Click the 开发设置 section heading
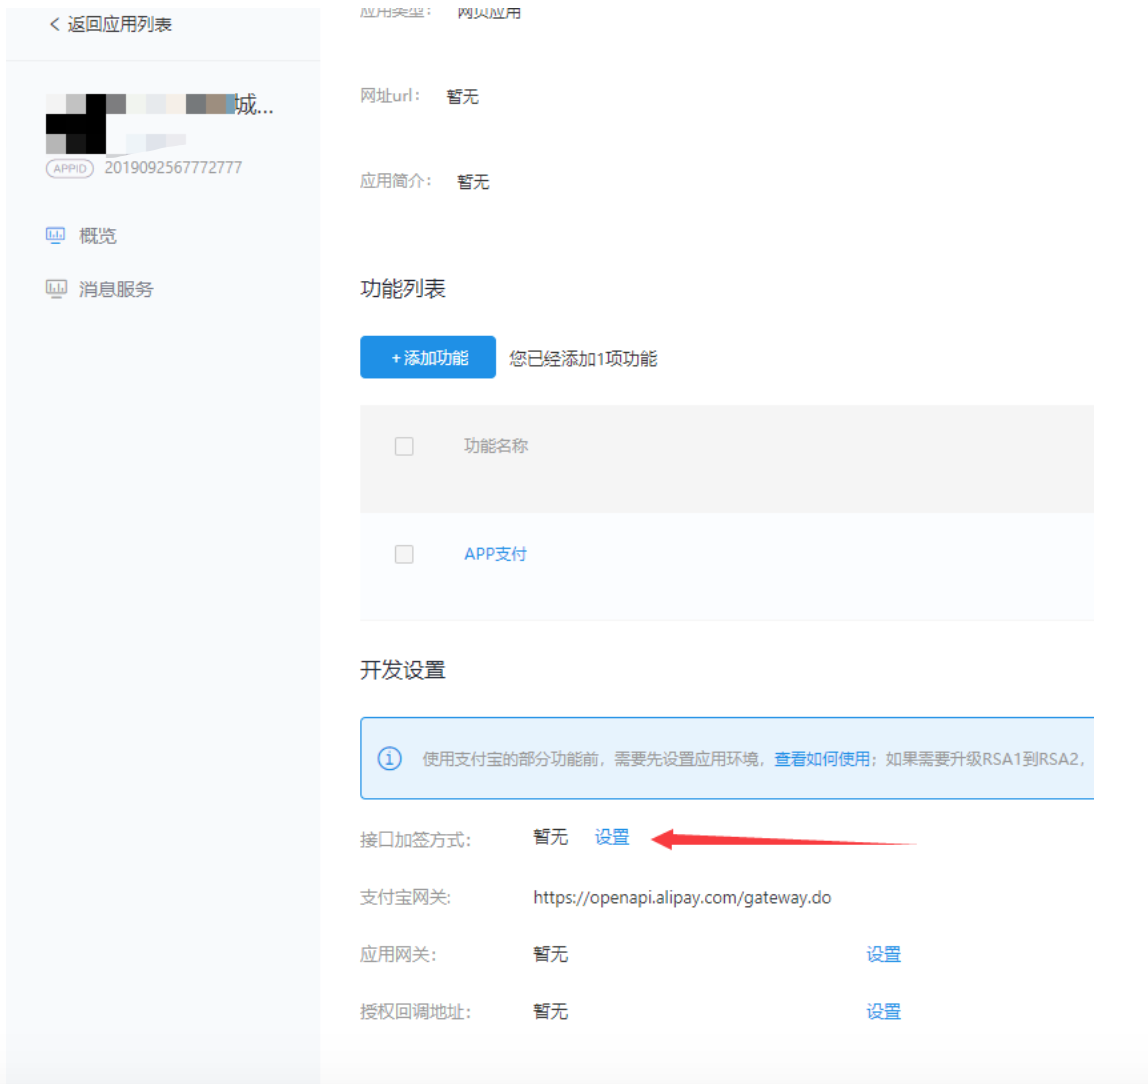This screenshot has height=1084, width=1148. 403,670
